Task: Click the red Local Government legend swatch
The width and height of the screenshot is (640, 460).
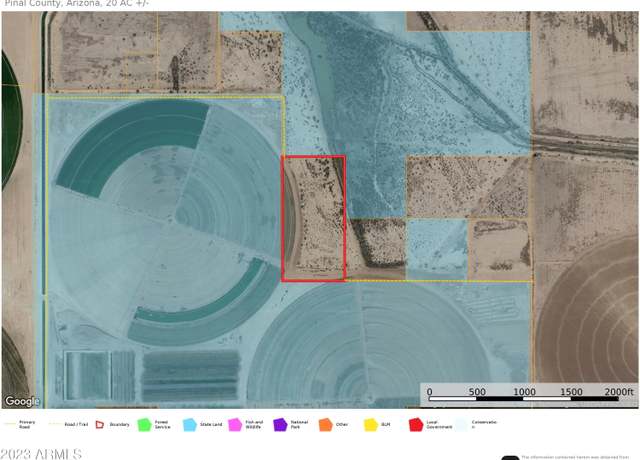Action: tap(416, 424)
